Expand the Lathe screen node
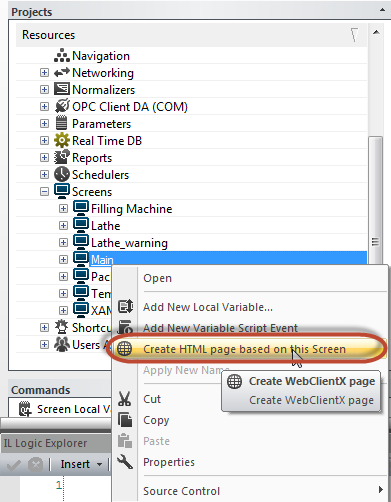Screen dimensions: 391x502 point(63,225)
